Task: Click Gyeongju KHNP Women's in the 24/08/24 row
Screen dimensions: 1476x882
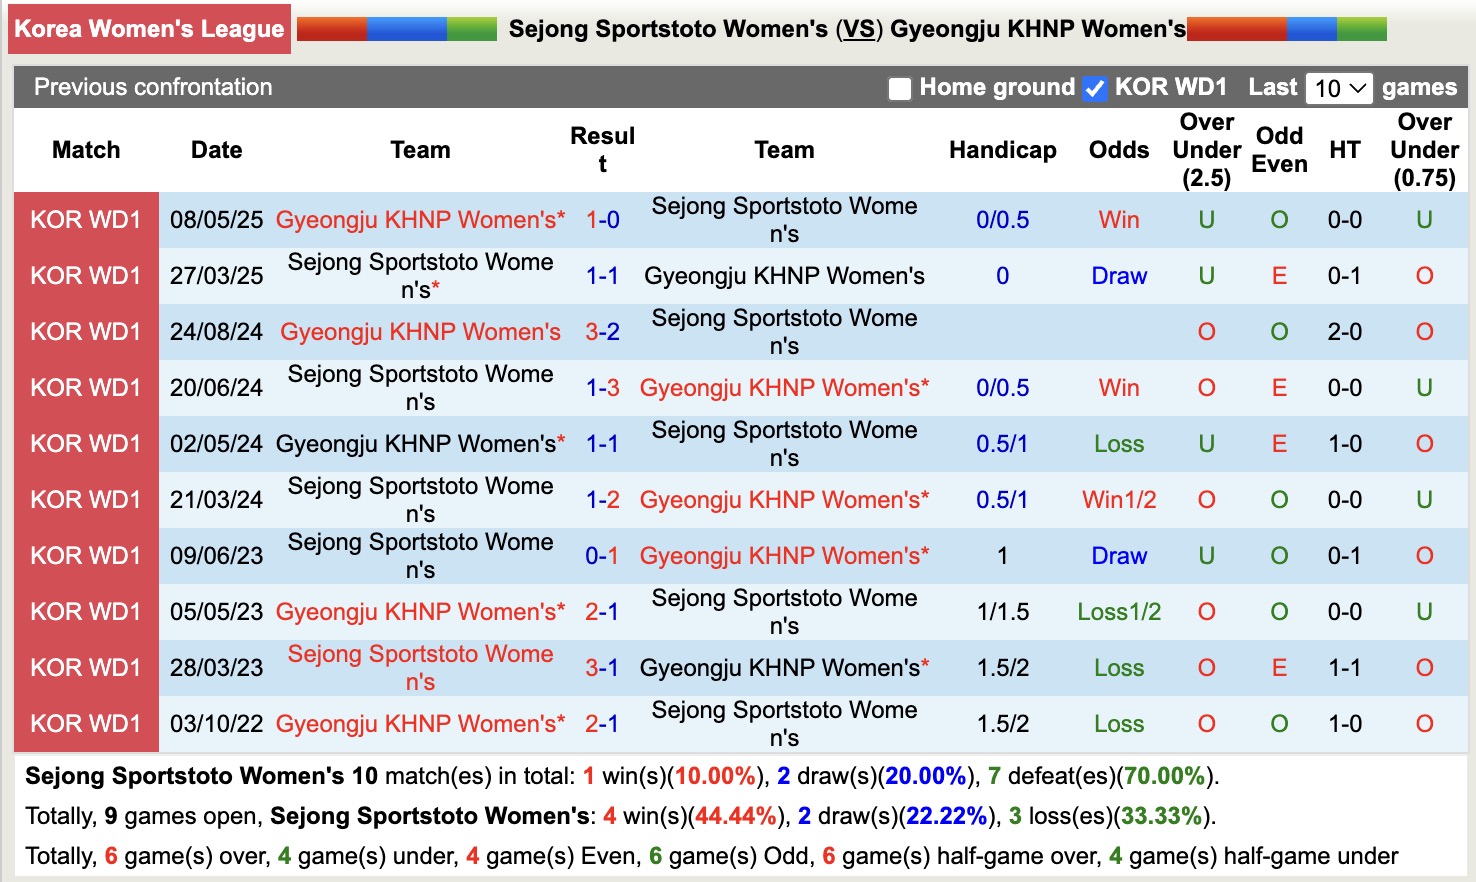Action: tap(420, 332)
